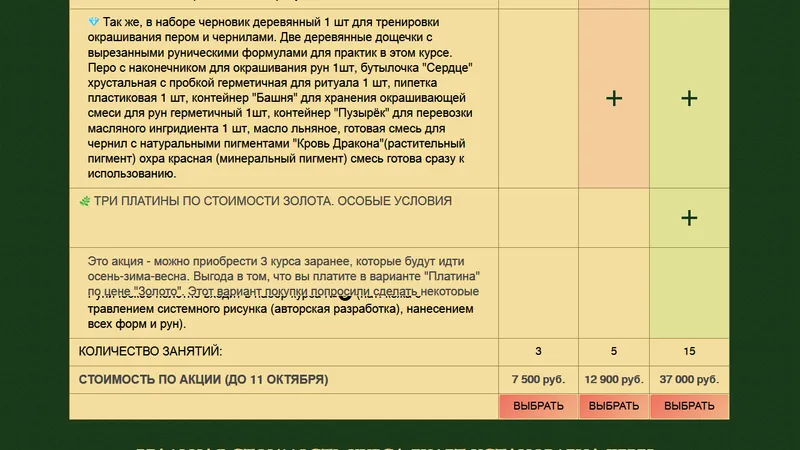
Task: Click price '37 000 руб.'
Action: tap(689, 380)
